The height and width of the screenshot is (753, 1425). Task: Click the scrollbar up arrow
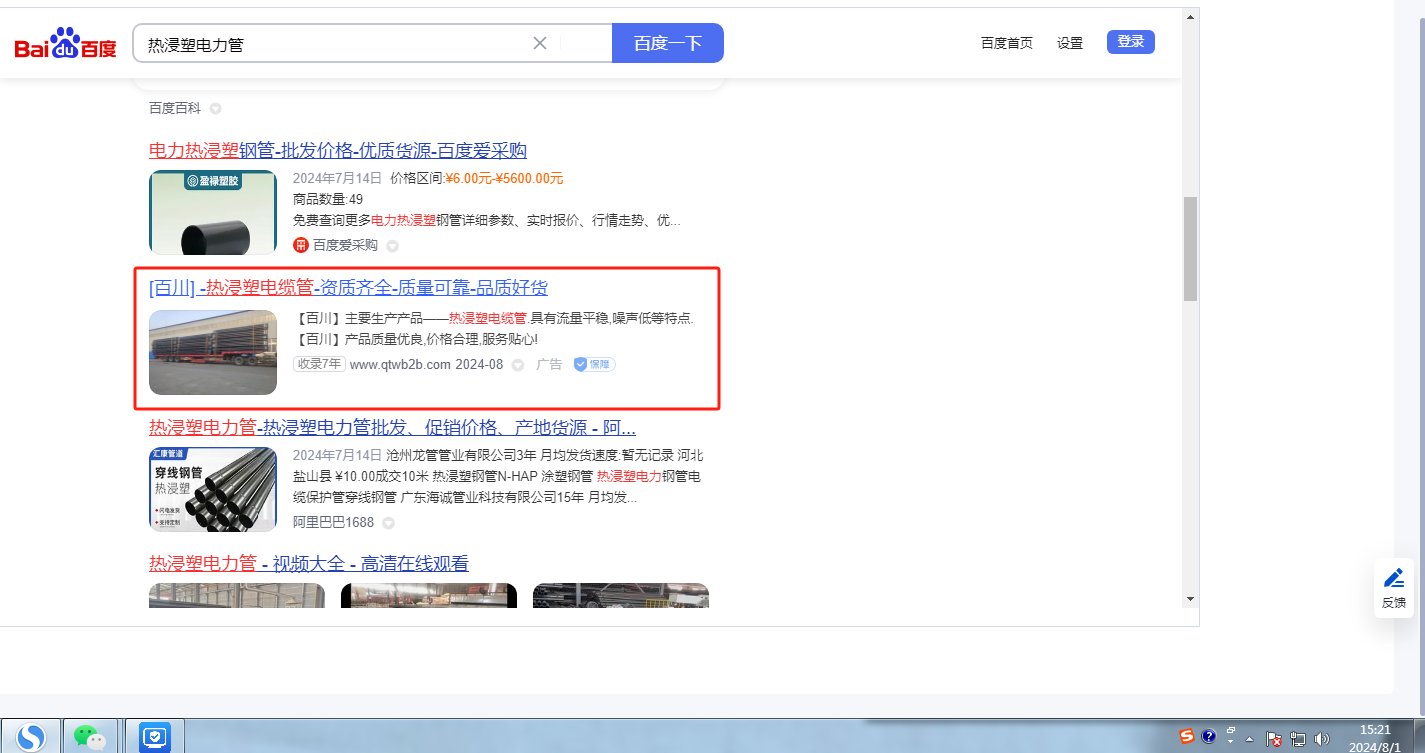1190,17
